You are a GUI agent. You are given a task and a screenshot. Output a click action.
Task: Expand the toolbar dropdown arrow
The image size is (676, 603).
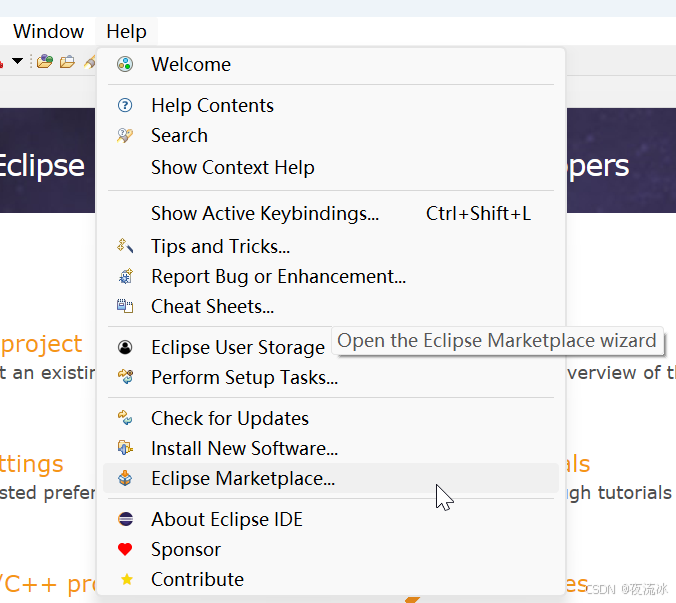click(x=17, y=61)
